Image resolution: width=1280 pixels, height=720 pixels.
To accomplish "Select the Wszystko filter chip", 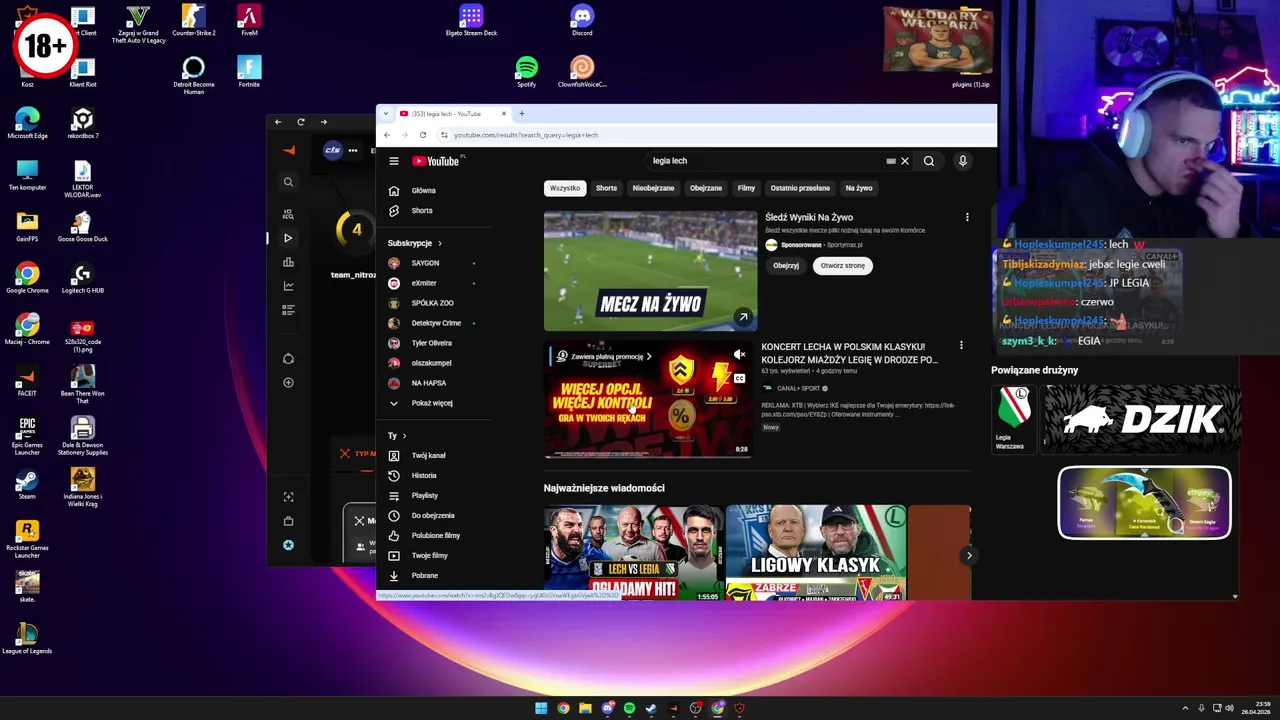I will 565,188.
